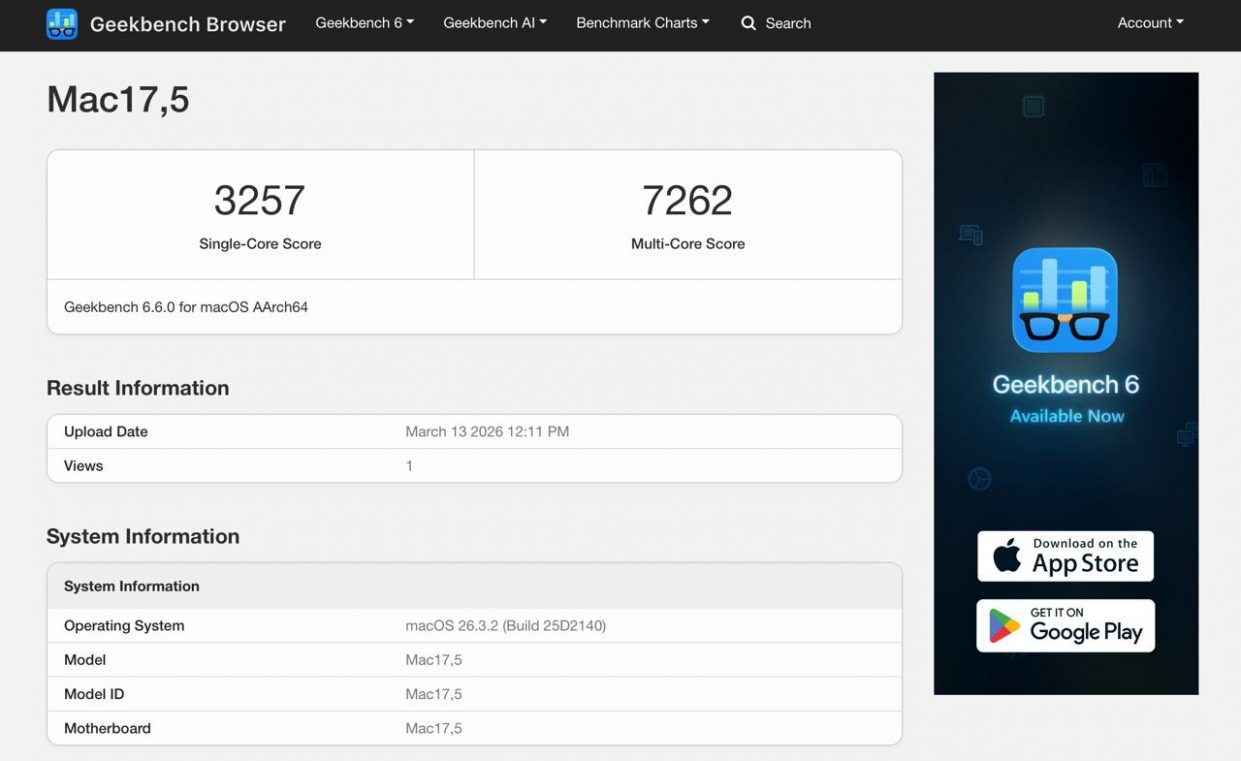Open the Account dropdown menu
The height and width of the screenshot is (761, 1241).
(1150, 22)
